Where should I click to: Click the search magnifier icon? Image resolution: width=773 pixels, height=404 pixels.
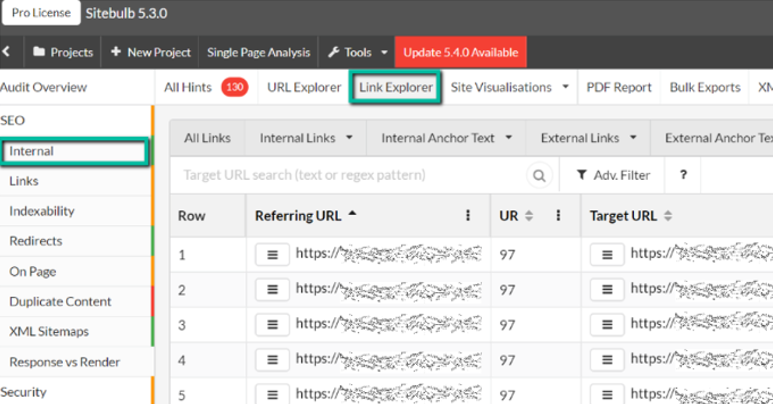(540, 176)
